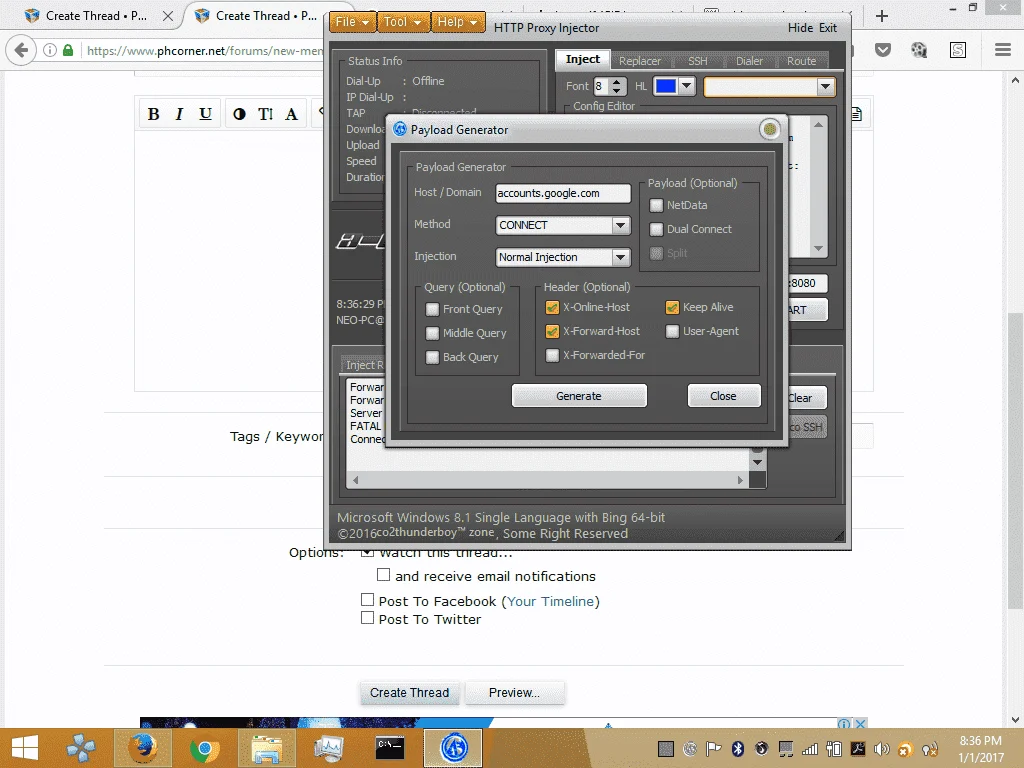Open a new browser tab with plus
This screenshot has height=768, width=1024.
pos(882,16)
